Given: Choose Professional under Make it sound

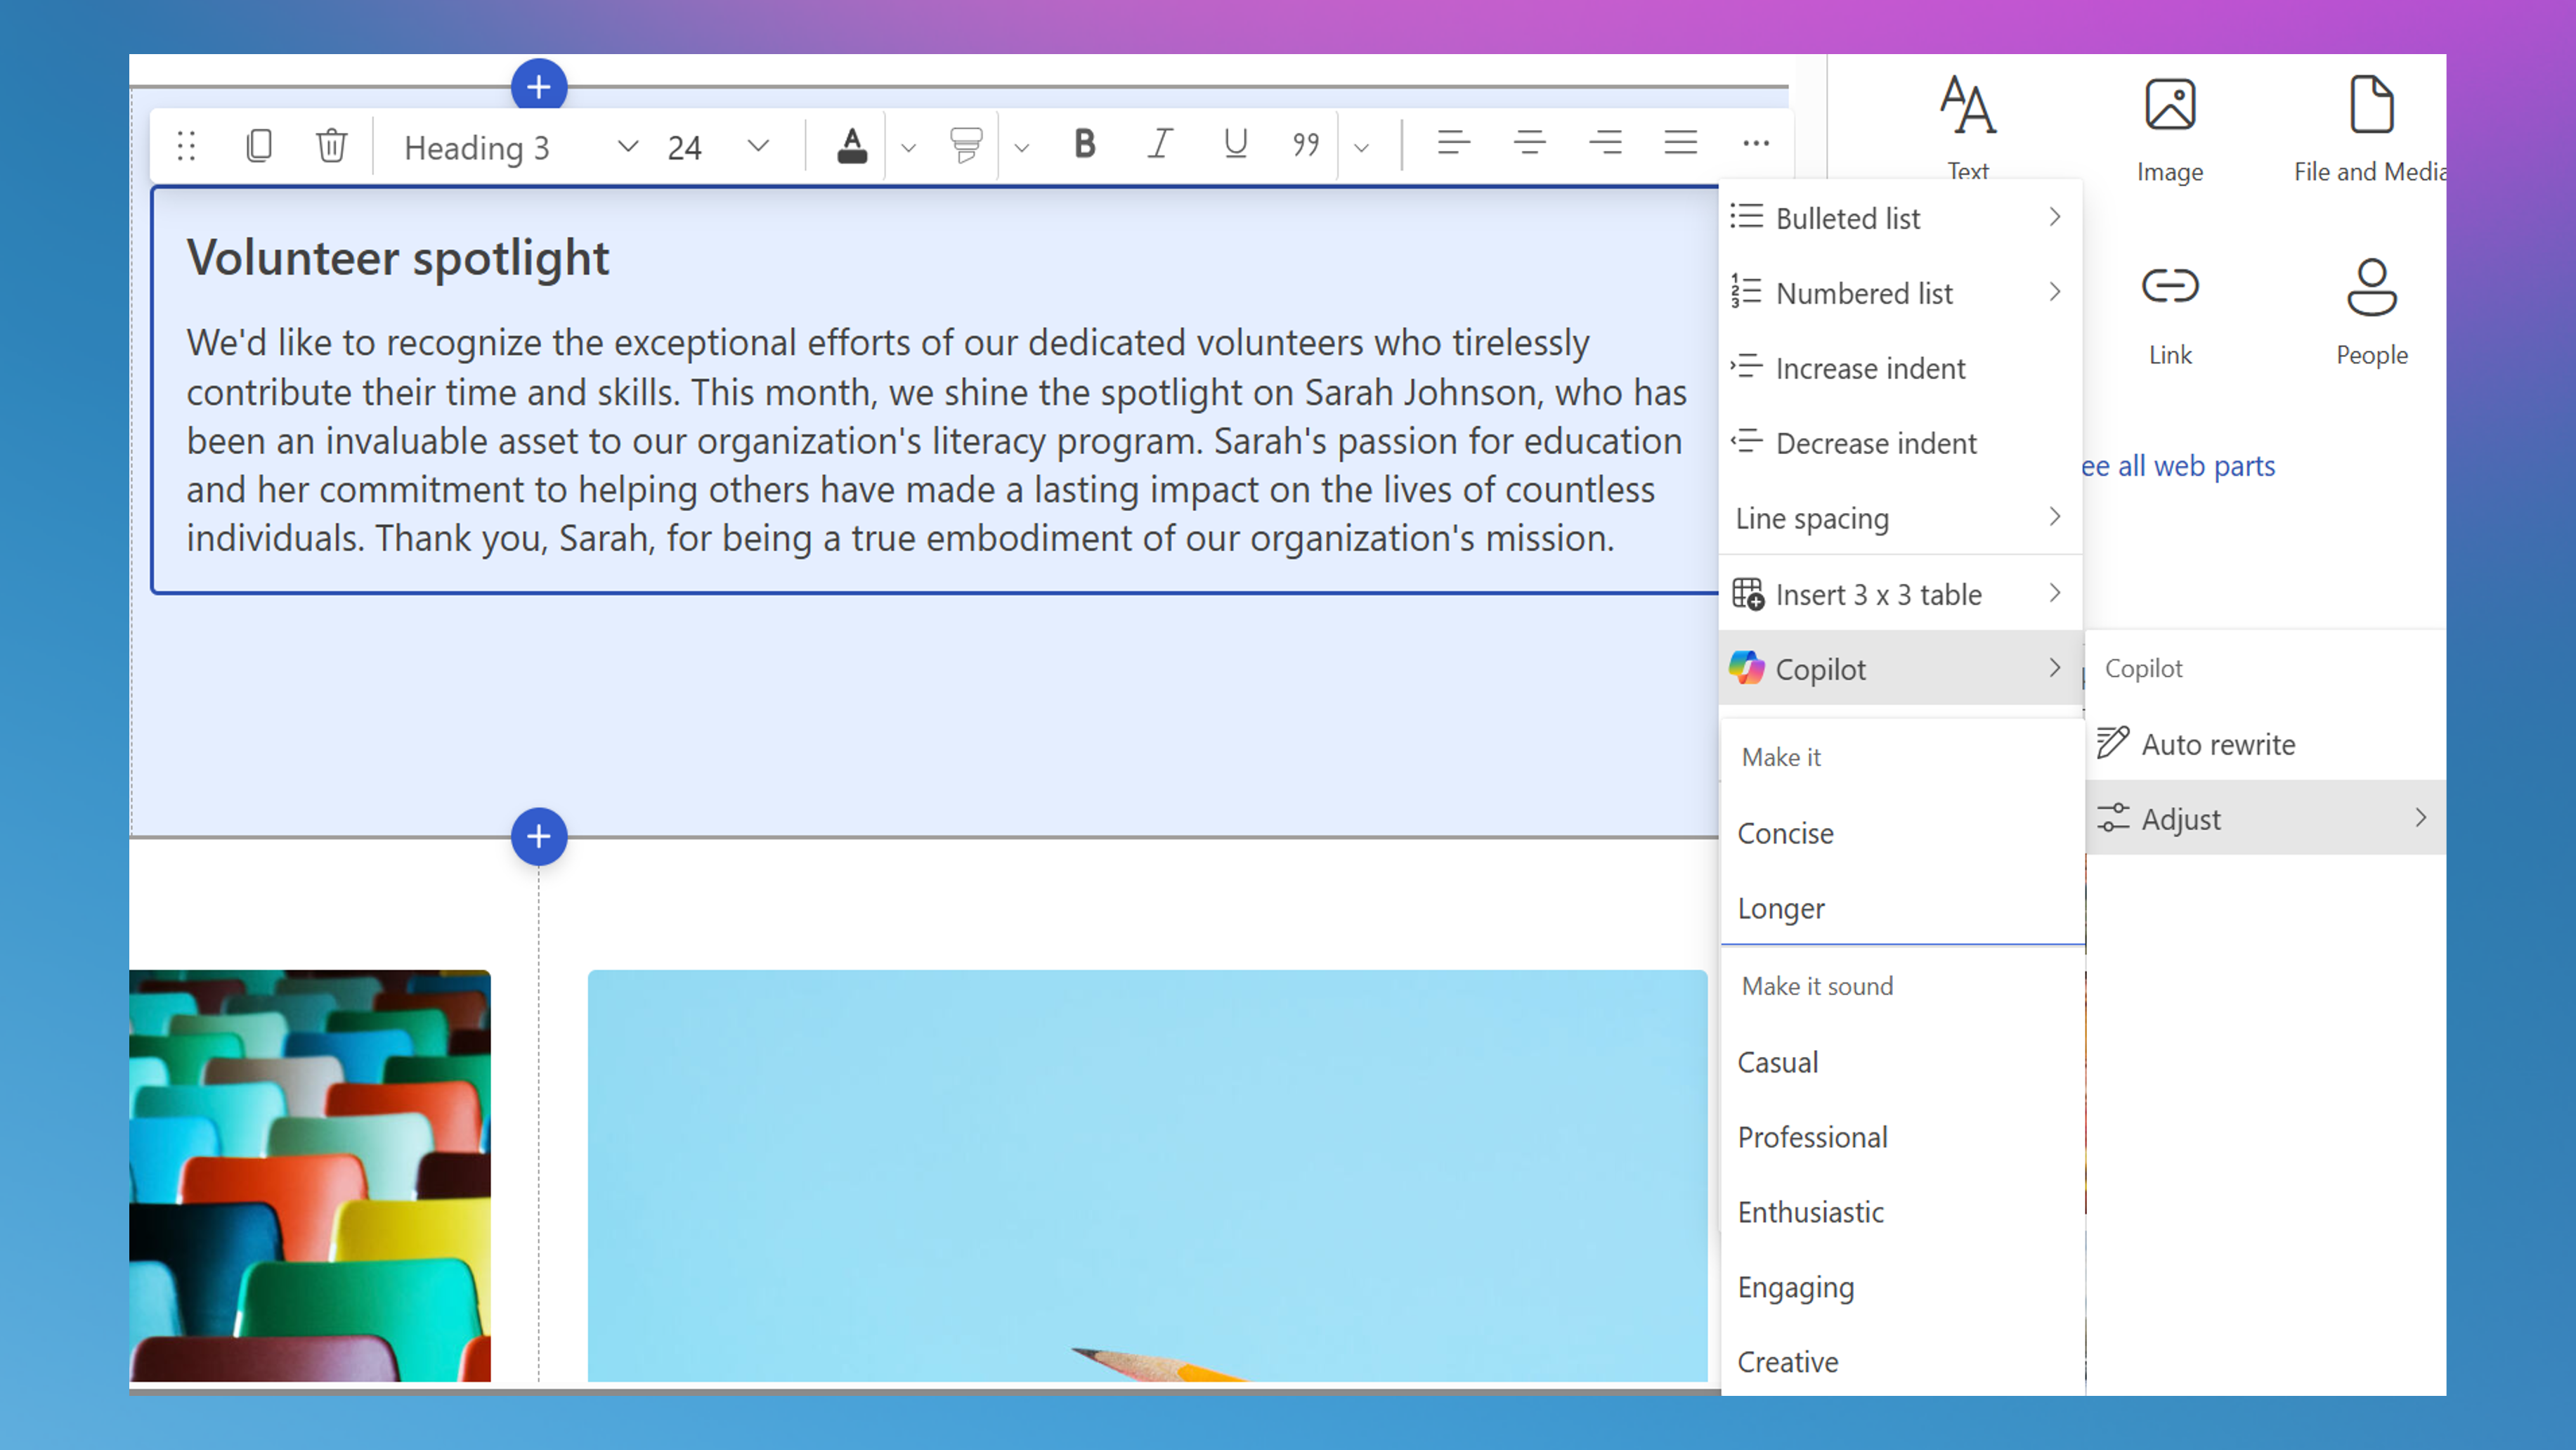Looking at the screenshot, I should [1812, 1137].
